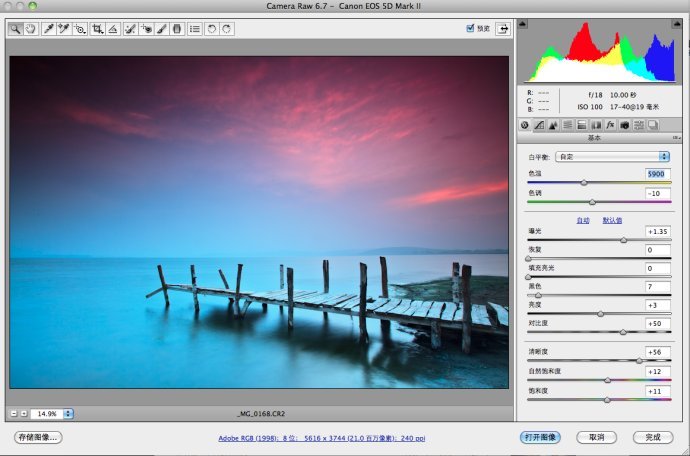Toggle the 预览 preview checkbox
The height and width of the screenshot is (456, 690).
point(470,28)
